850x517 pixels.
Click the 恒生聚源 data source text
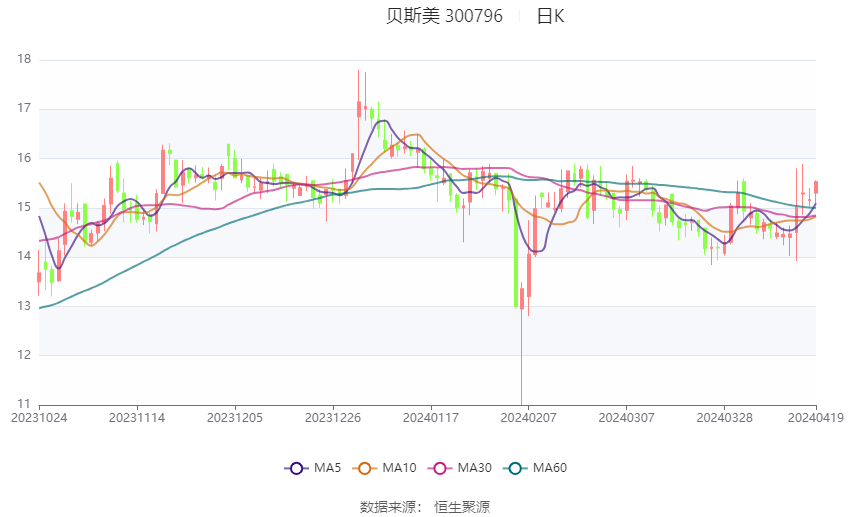pos(462,507)
